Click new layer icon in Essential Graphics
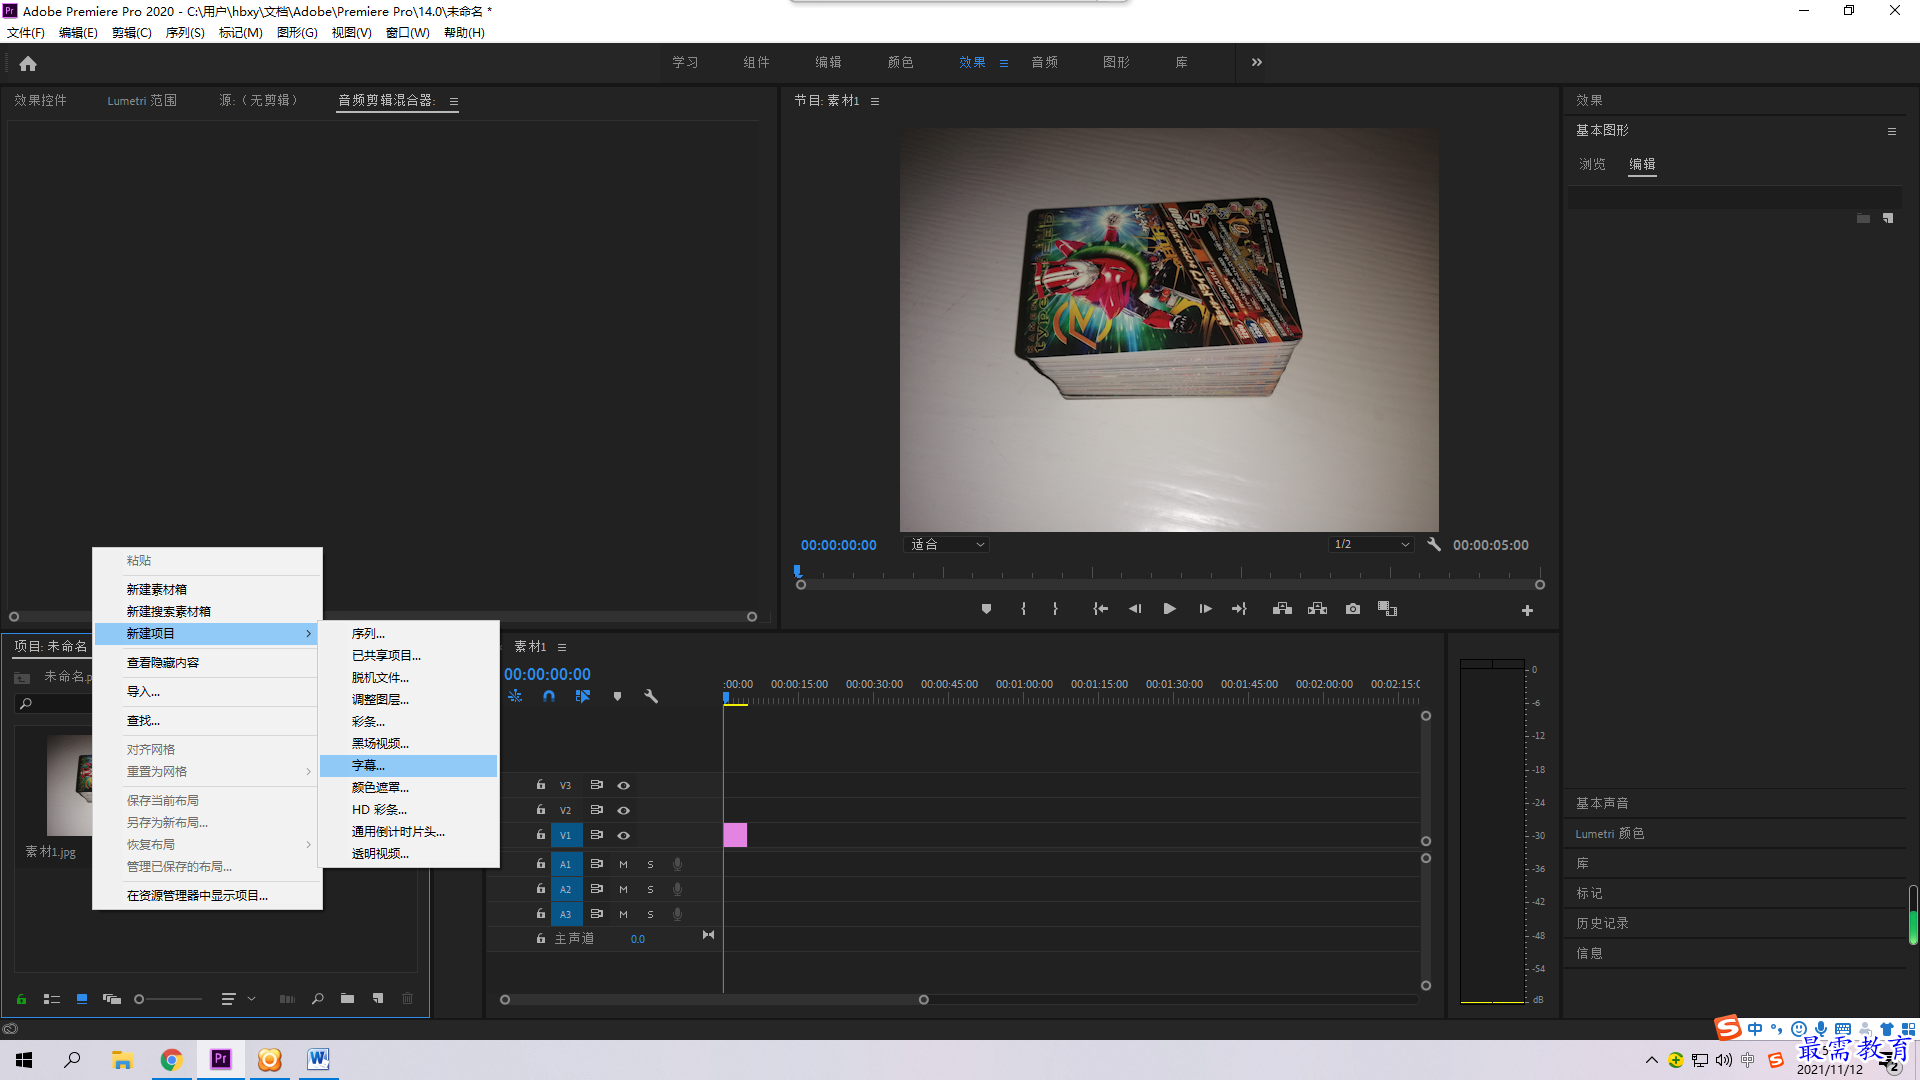This screenshot has height=1080, width=1920. [x=1888, y=218]
